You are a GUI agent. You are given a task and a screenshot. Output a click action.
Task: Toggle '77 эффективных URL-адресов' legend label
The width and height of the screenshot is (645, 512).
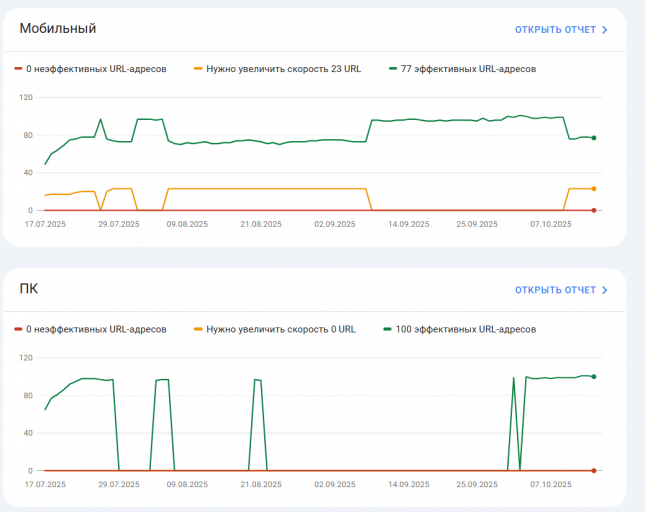[x=468, y=69]
